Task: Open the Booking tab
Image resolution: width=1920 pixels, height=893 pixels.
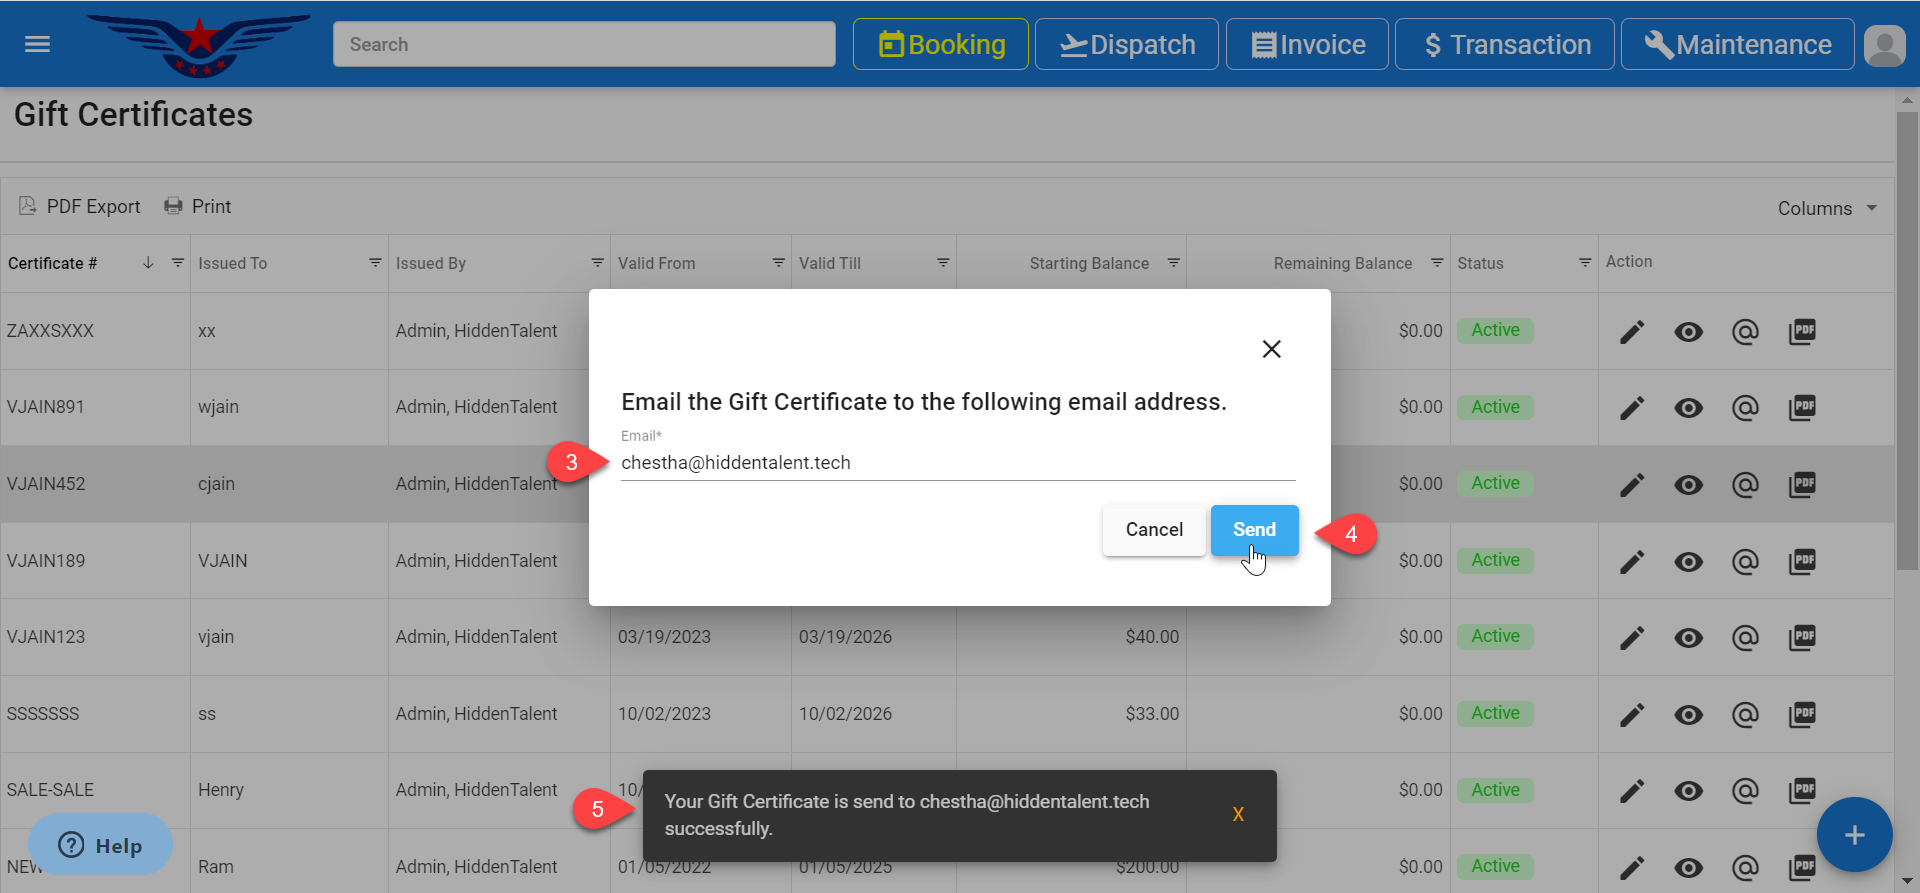Action: click(x=940, y=45)
